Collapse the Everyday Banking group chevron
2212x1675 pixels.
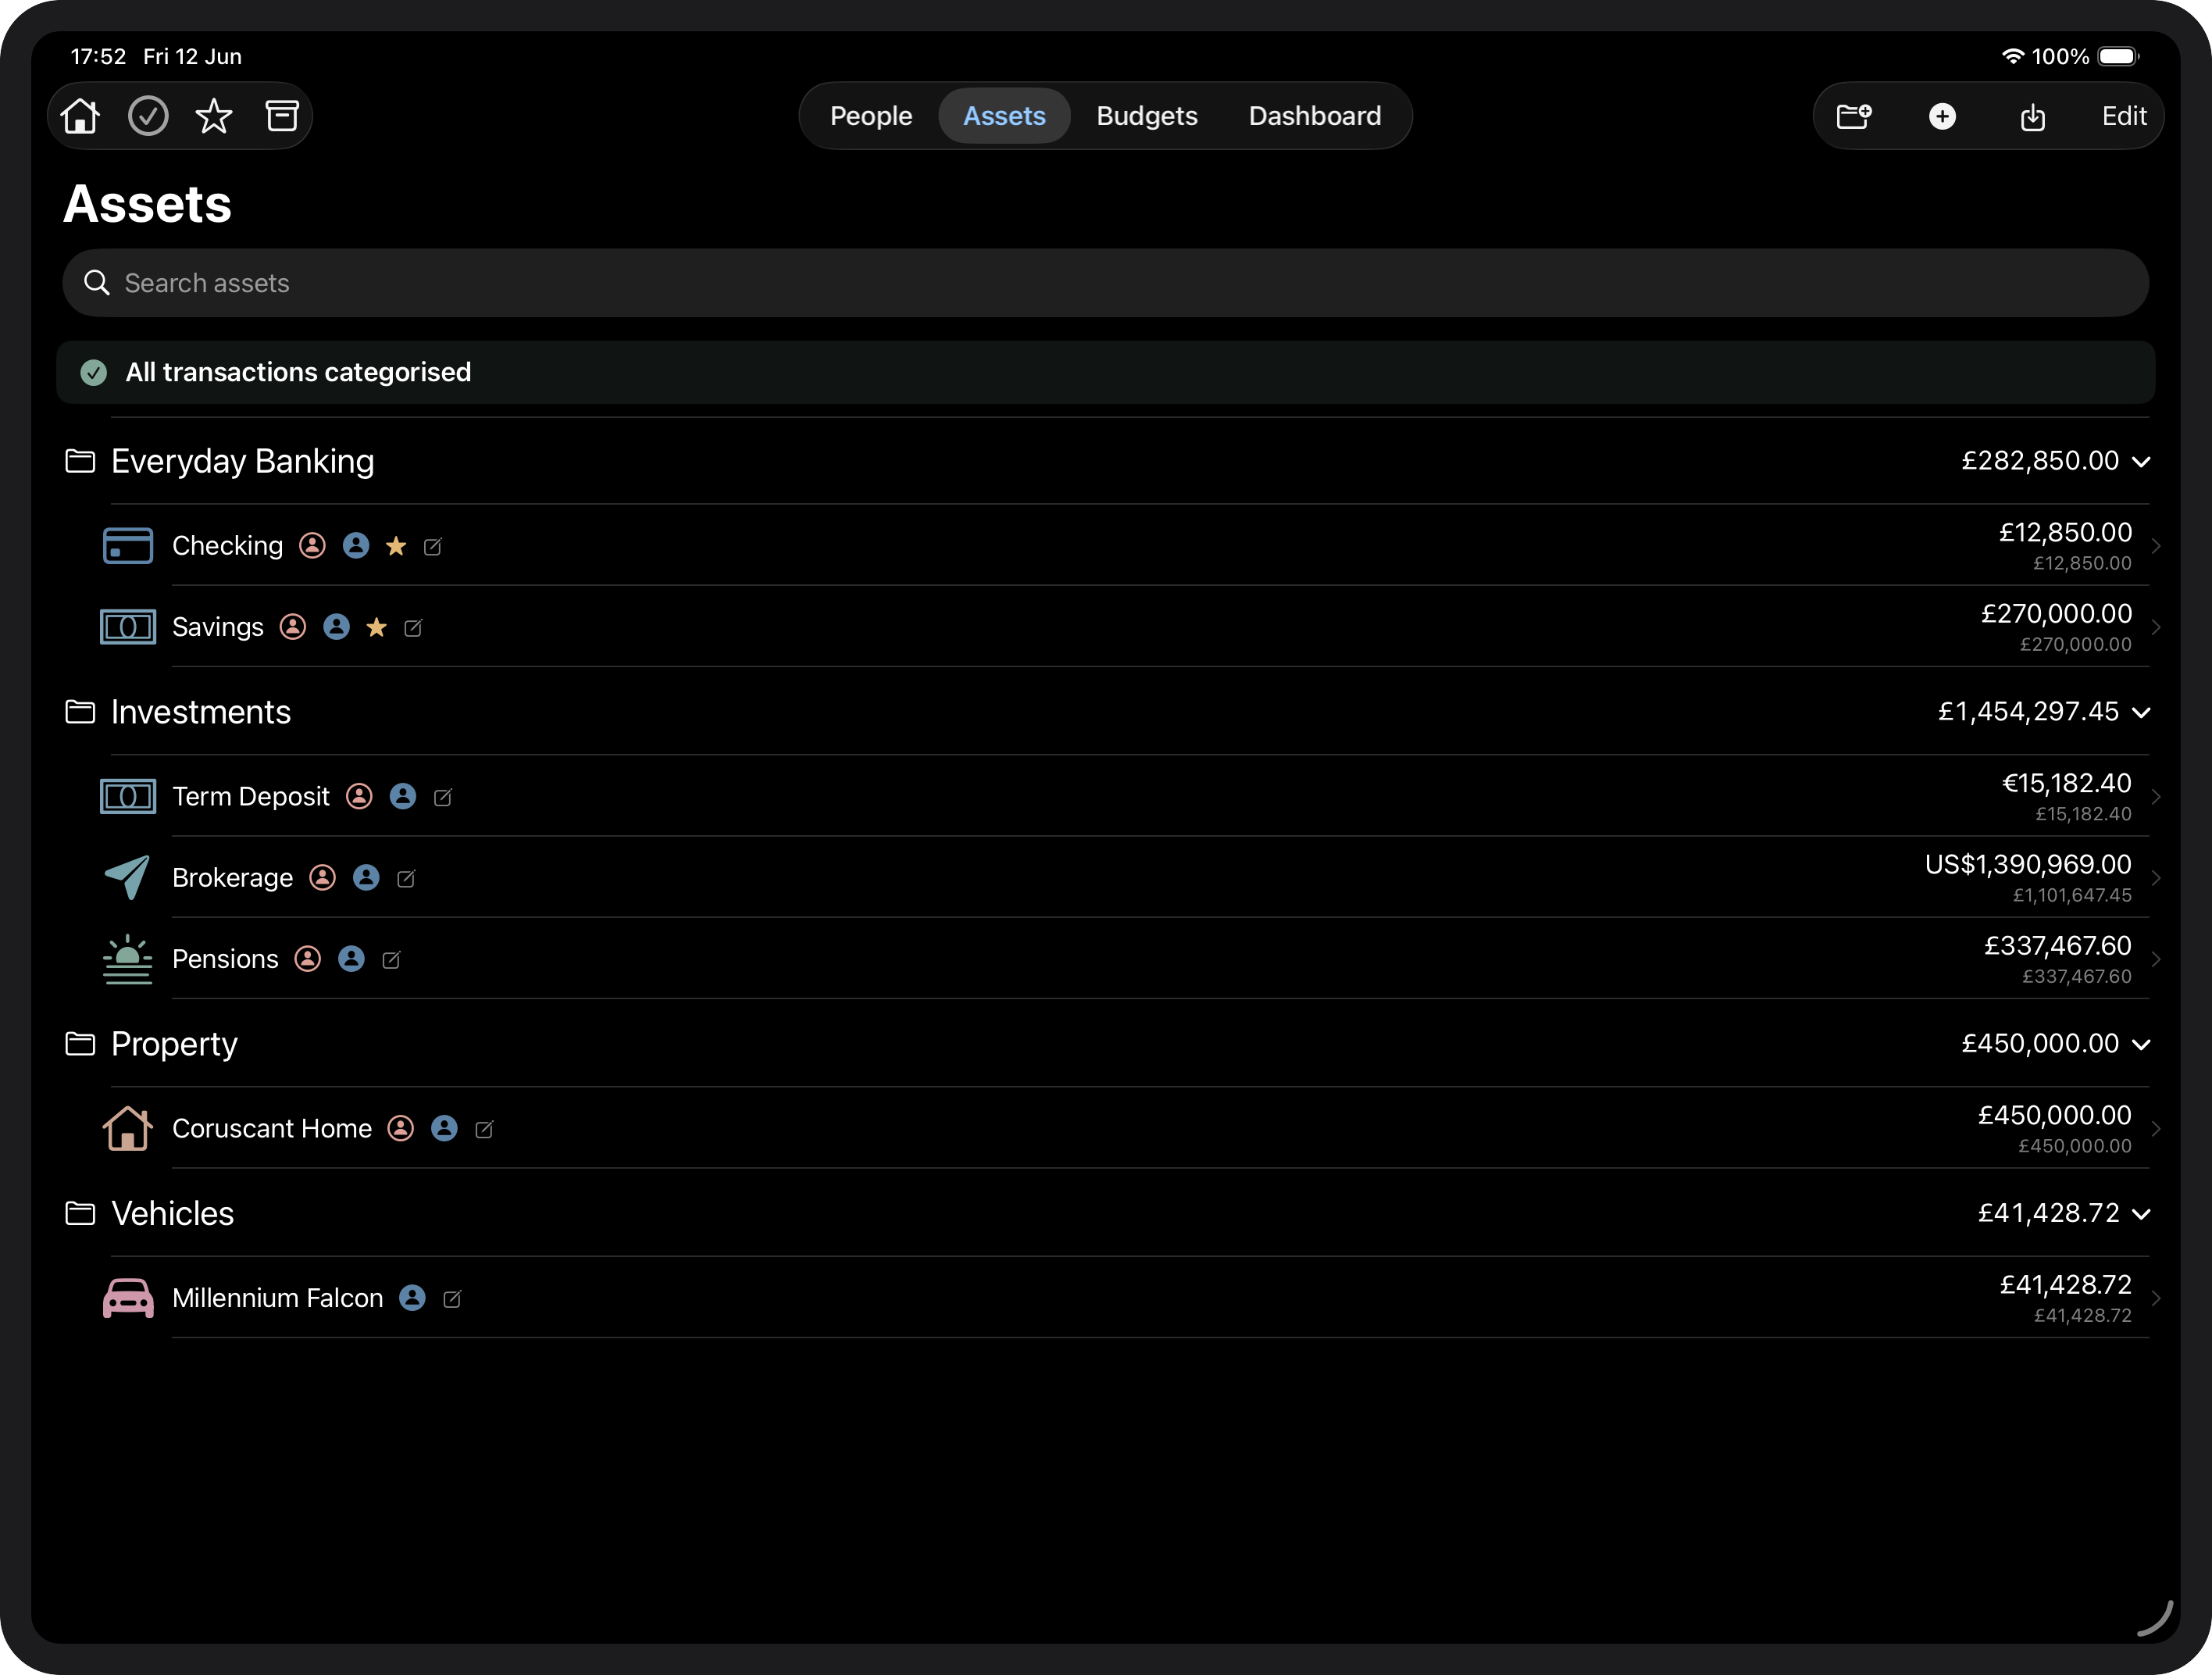[2141, 462]
